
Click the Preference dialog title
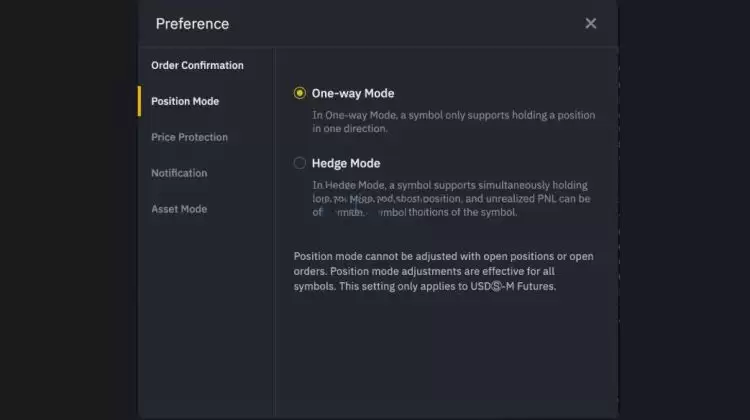point(192,24)
